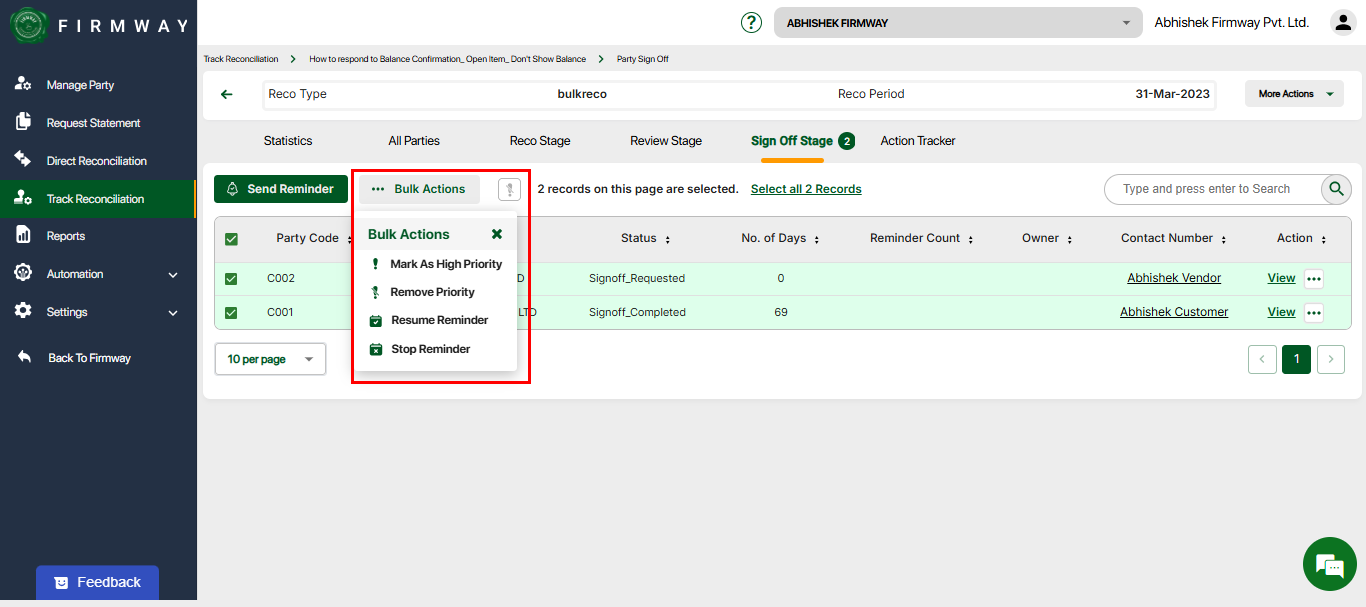Click the Send Reminder button

coord(280,189)
